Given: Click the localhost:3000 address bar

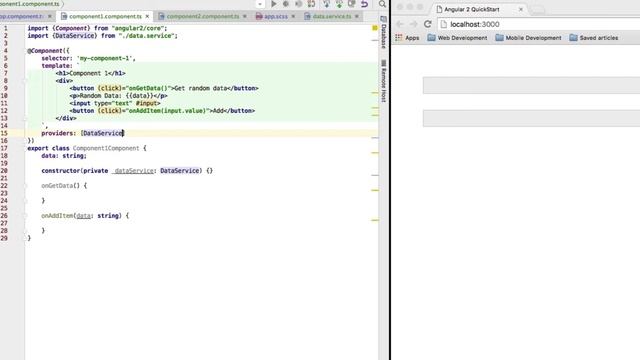Looking at the screenshot, I should point(539,24).
